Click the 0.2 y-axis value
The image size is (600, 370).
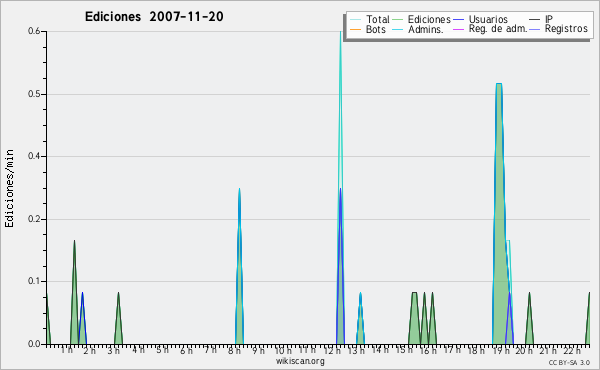coord(34,219)
